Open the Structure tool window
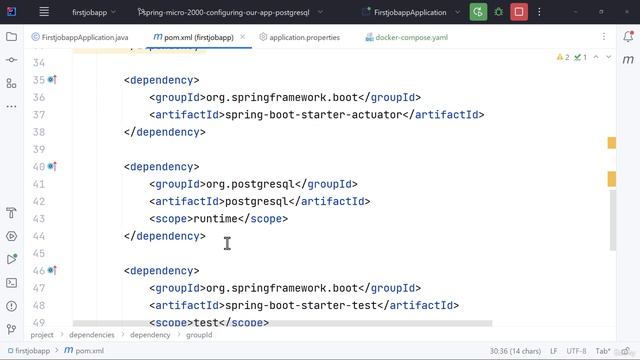Image resolution: width=640 pixels, height=360 pixels. tap(11, 83)
